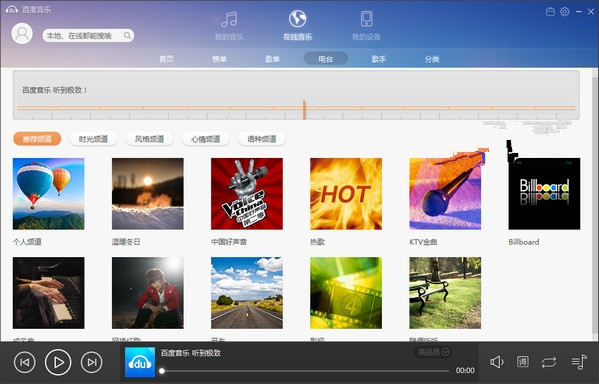The height and width of the screenshot is (384, 599).
Task: Click the 个人频道 label text
Action: [x=27, y=242]
